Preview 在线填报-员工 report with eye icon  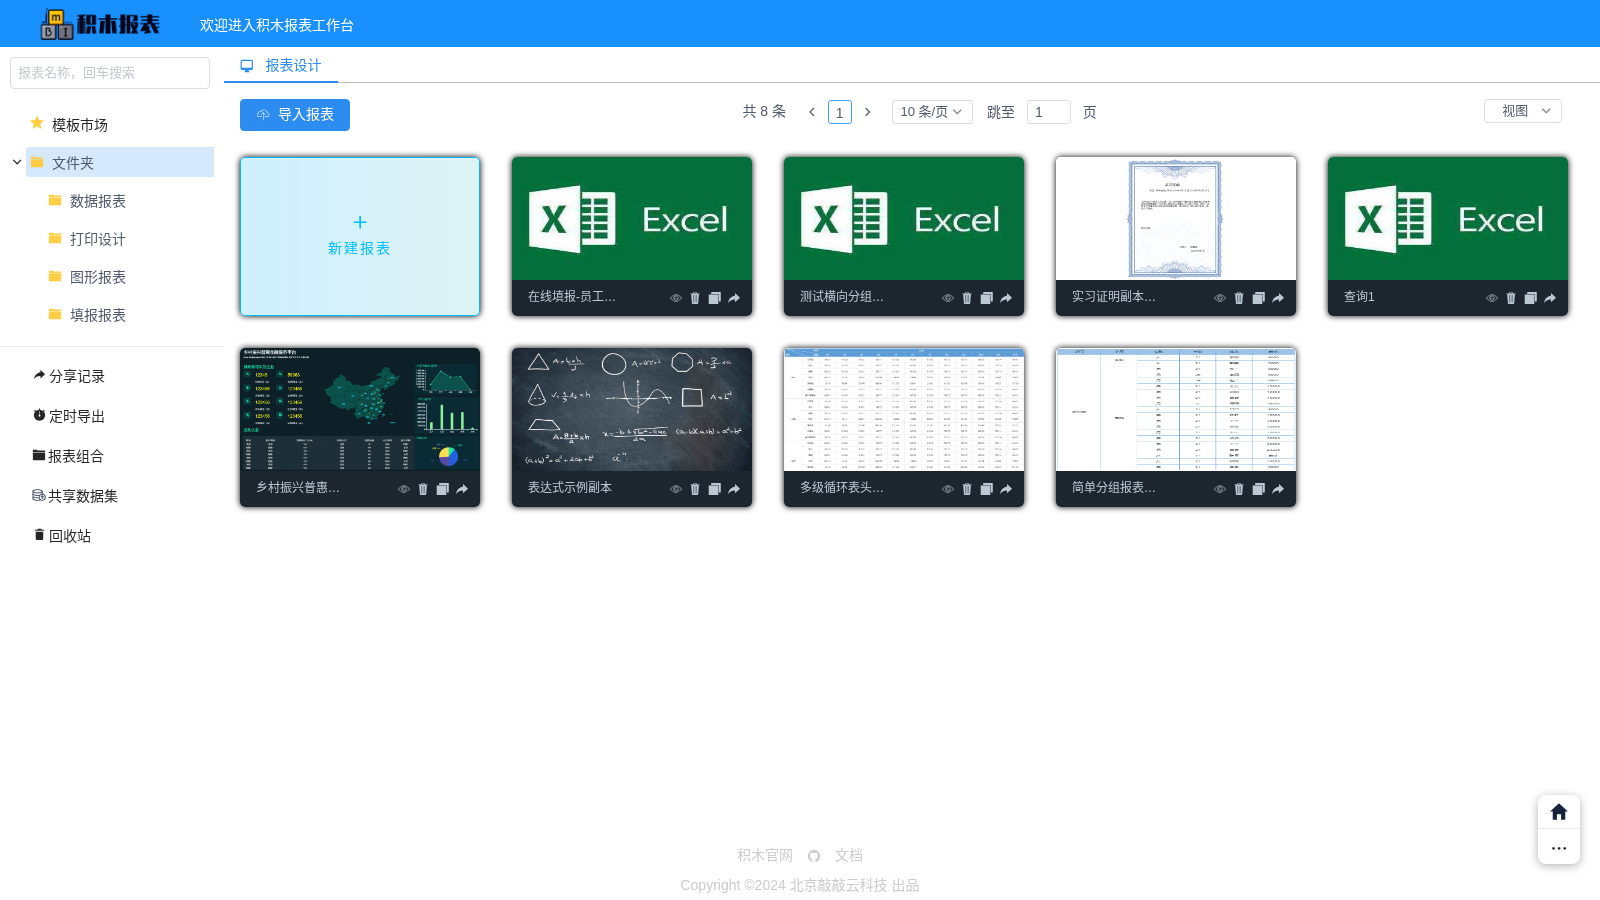(x=676, y=298)
